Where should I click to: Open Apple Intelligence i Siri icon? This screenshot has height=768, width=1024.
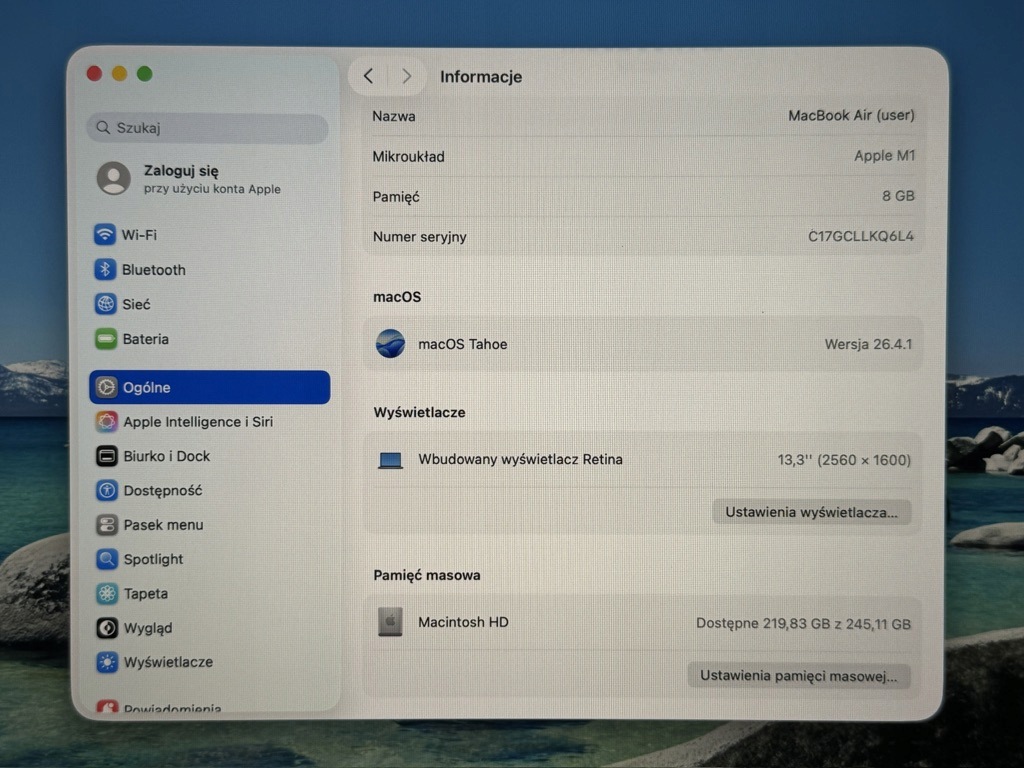pyautogui.click(x=106, y=422)
